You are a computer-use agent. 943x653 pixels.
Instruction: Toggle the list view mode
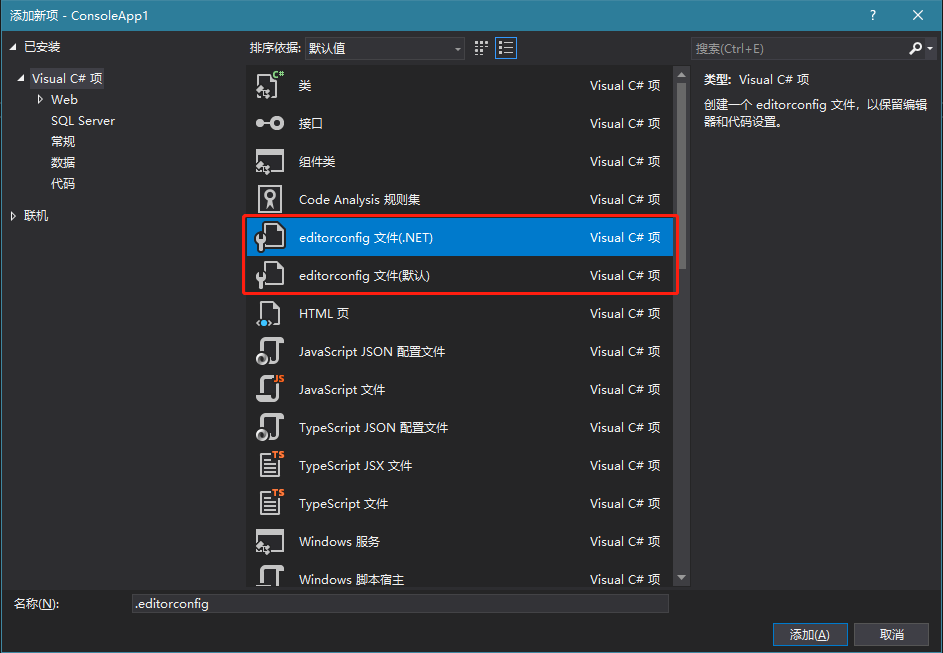point(505,48)
